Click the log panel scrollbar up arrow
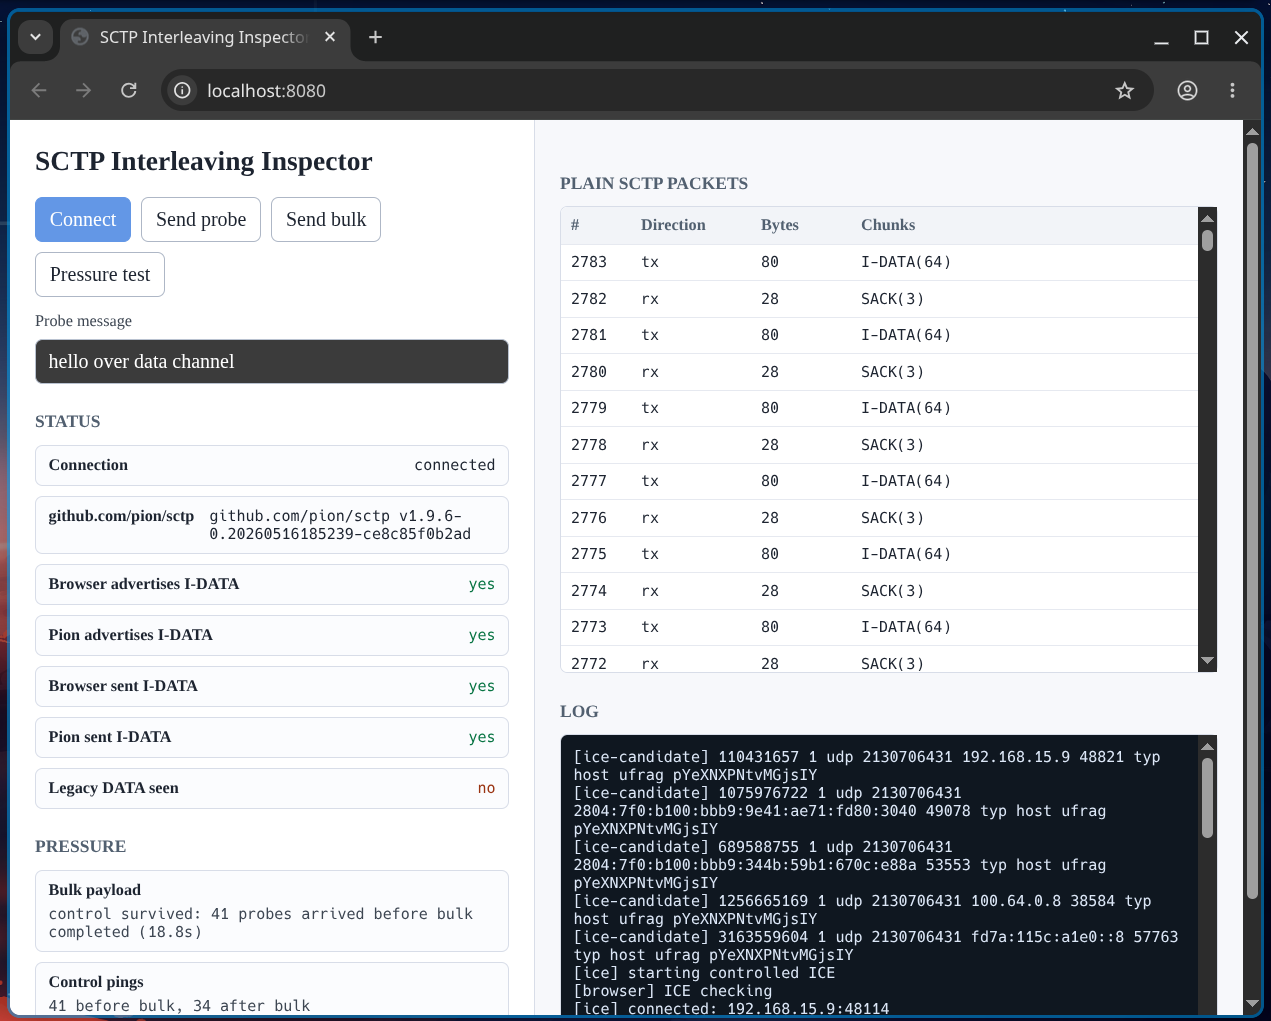Viewport: 1271px width, 1021px height. coord(1207,746)
